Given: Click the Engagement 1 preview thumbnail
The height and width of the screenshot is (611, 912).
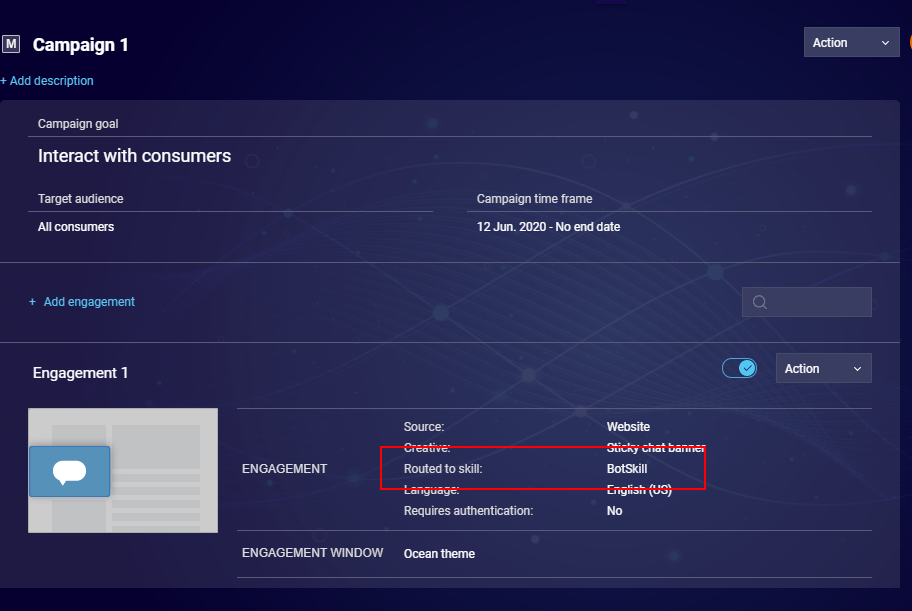Looking at the screenshot, I should 123,470.
